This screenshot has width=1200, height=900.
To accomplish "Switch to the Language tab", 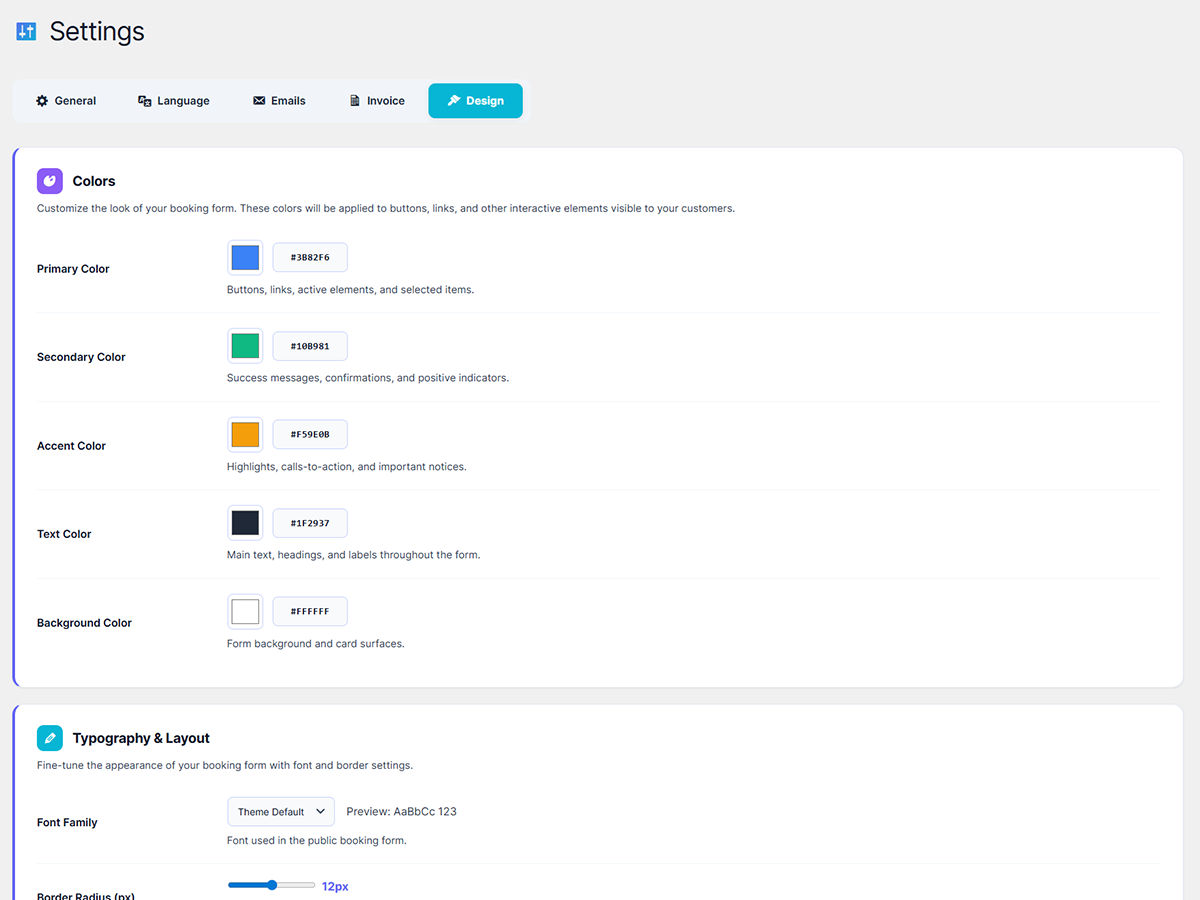I will pyautogui.click(x=173, y=101).
